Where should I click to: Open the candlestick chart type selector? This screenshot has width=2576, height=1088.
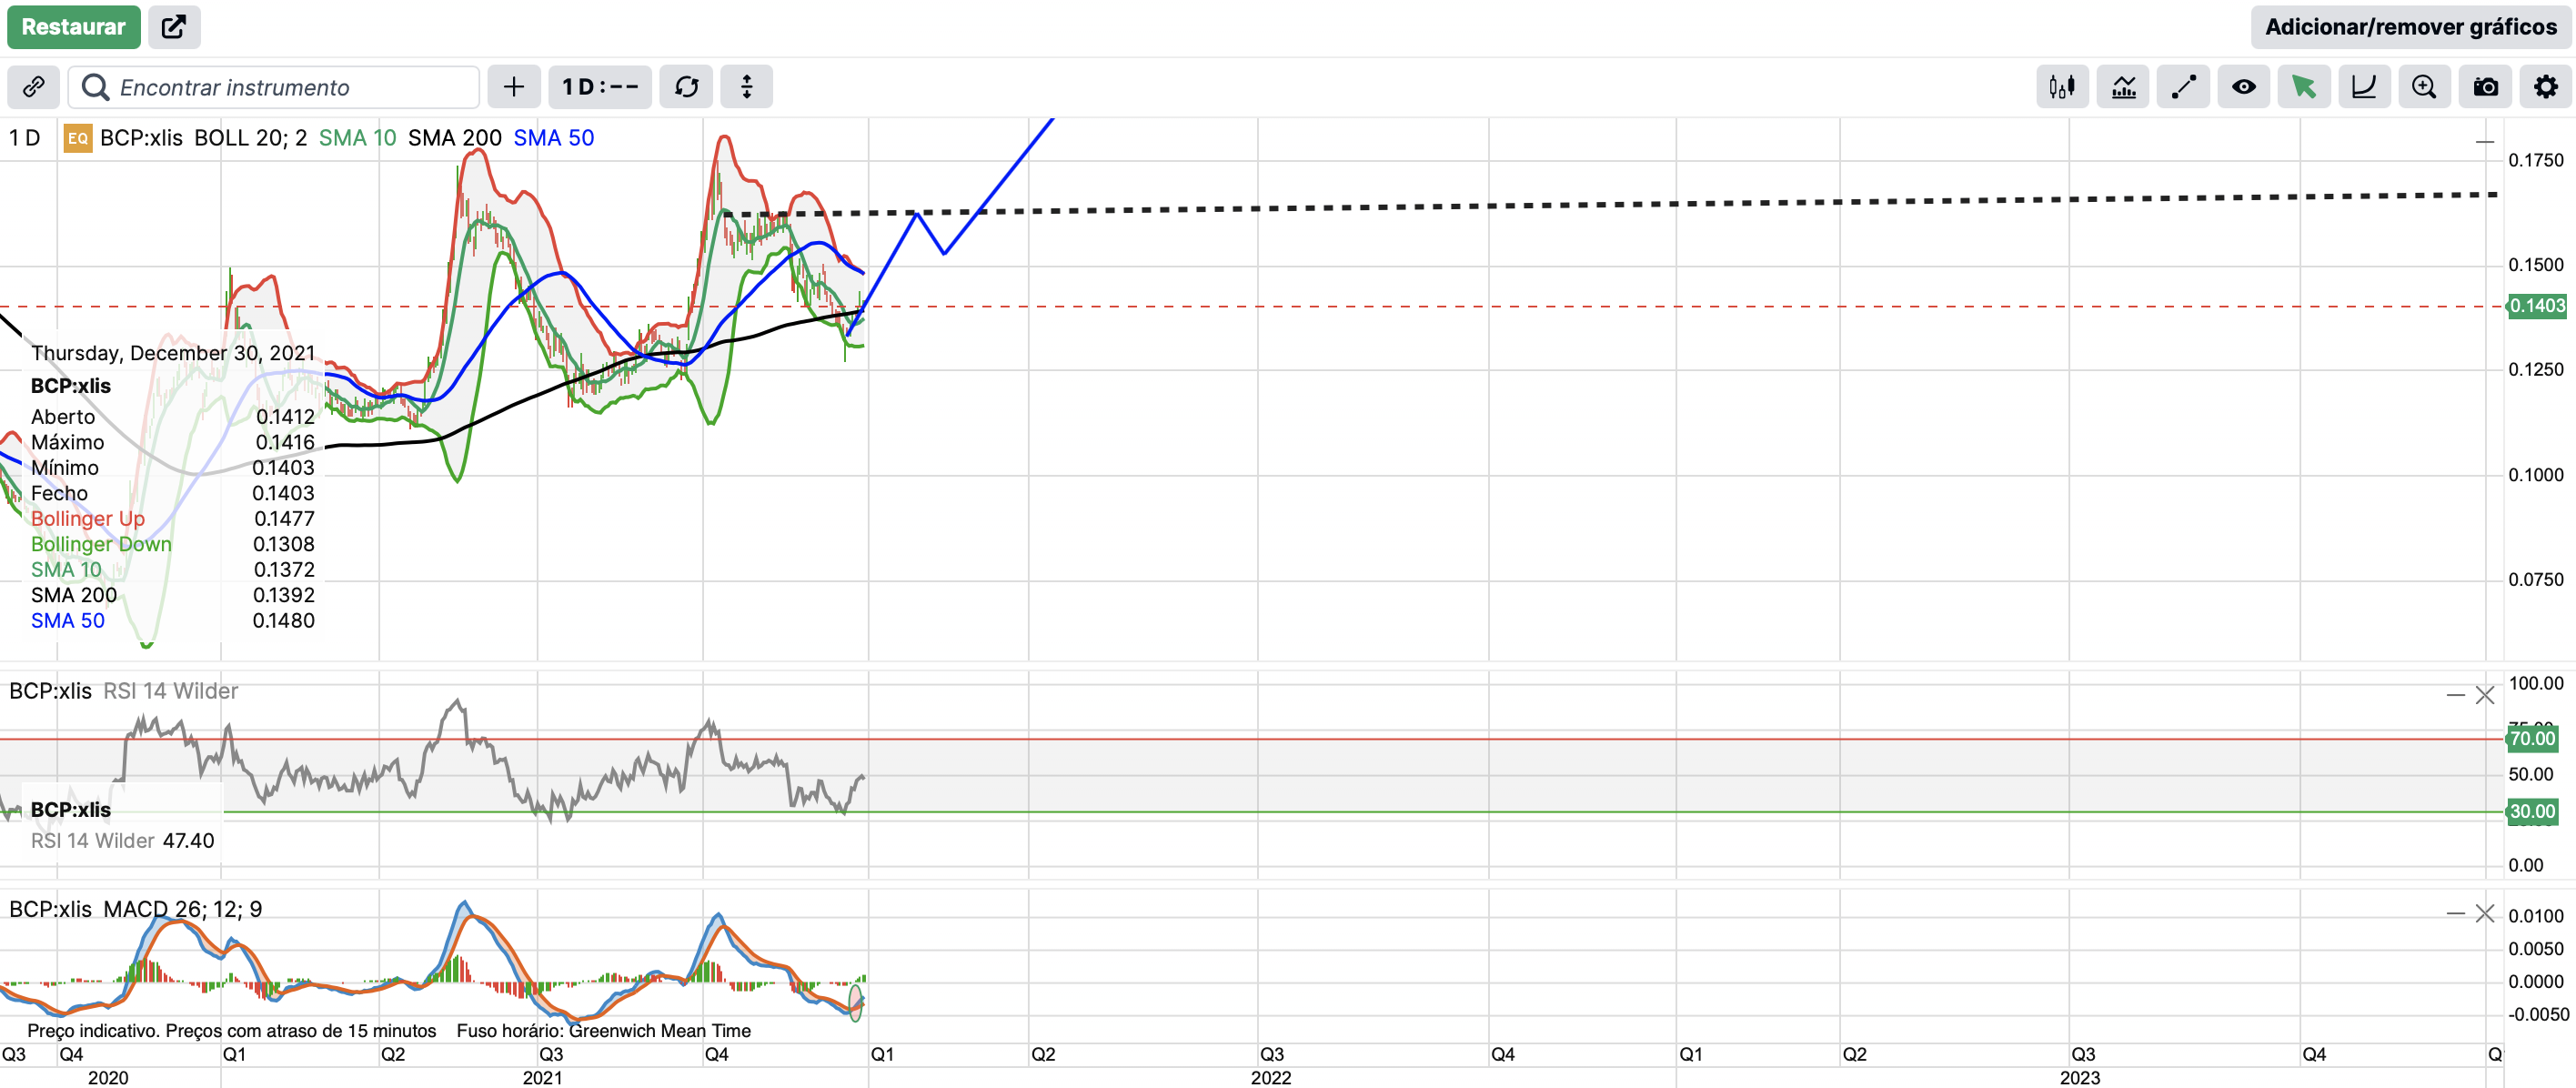2062,87
